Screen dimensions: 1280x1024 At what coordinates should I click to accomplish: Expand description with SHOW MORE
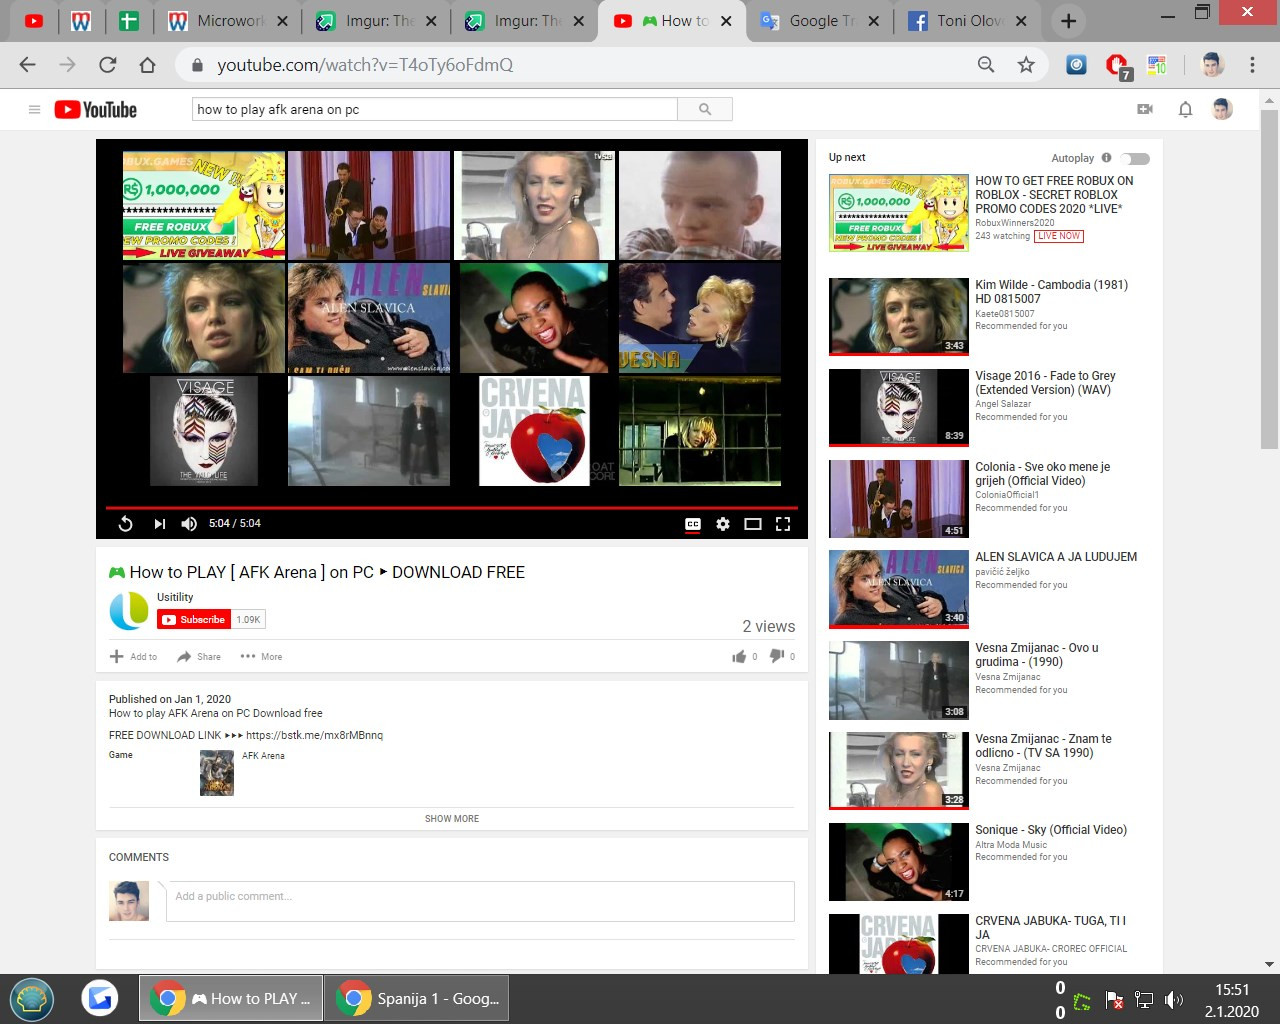452,818
